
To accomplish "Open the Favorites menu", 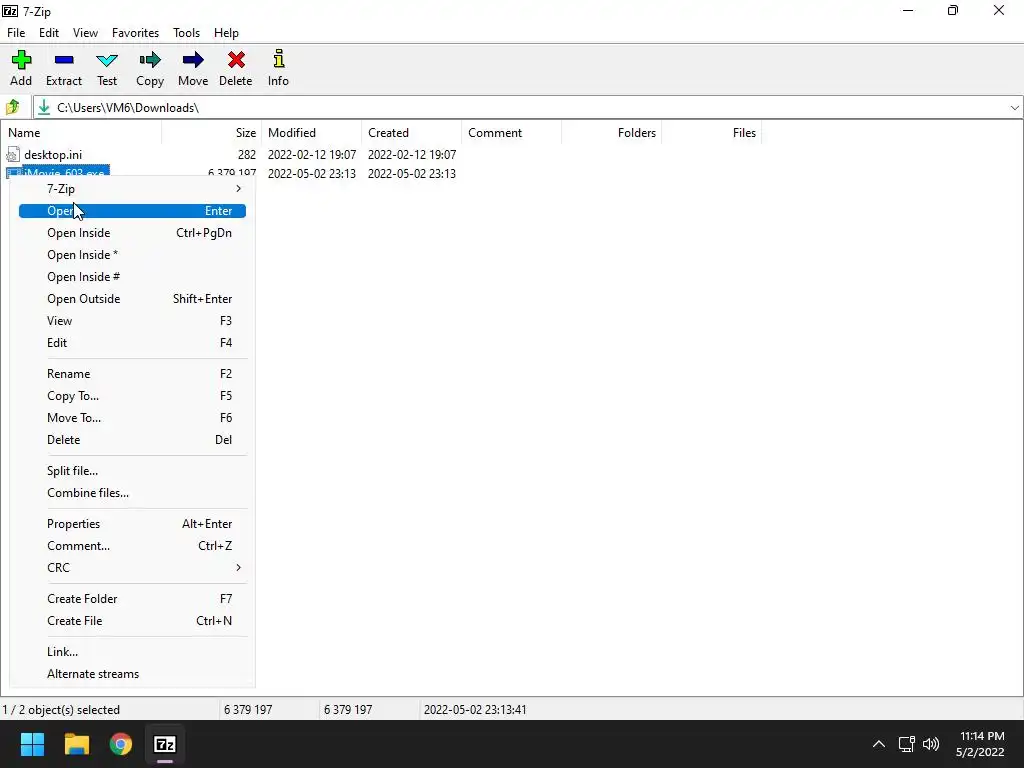I will pos(135,33).
